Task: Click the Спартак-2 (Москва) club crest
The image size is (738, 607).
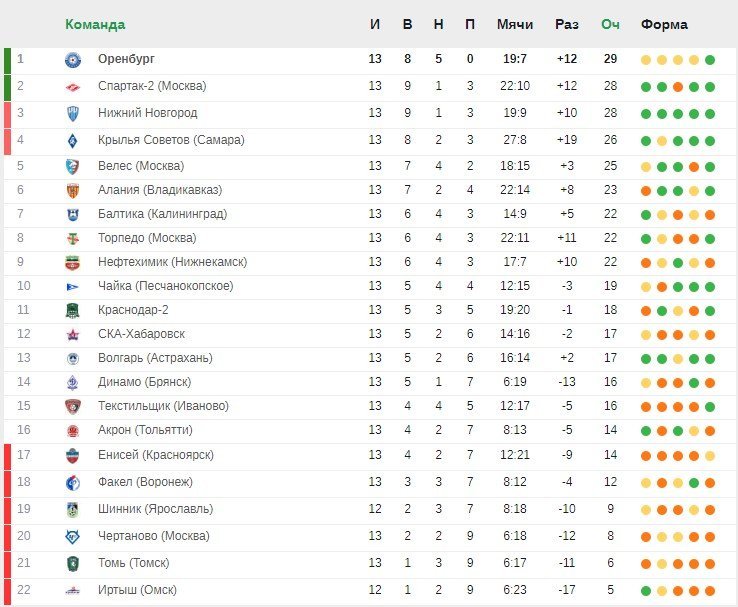Action: pos(72,87)
